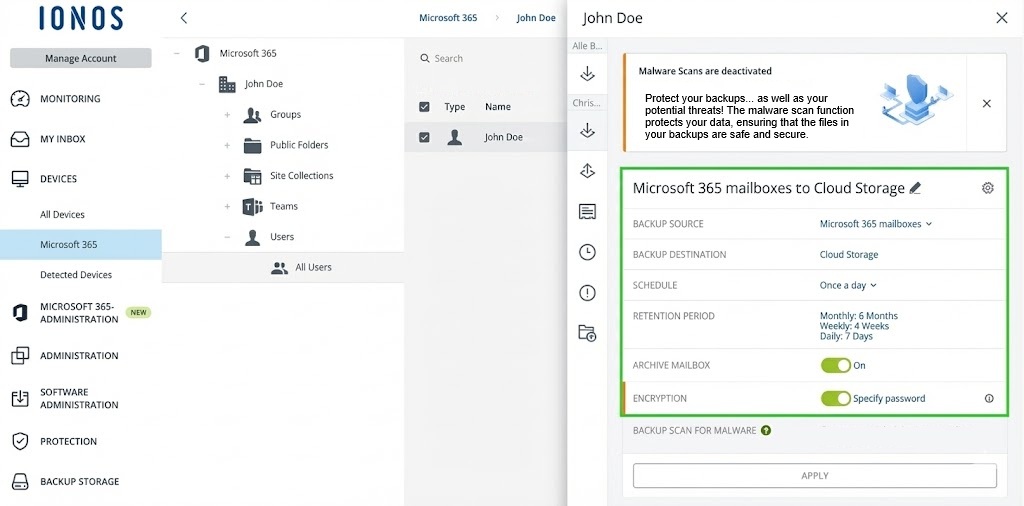Dismiss the malware scans notification banner

[x=987, y=103]
